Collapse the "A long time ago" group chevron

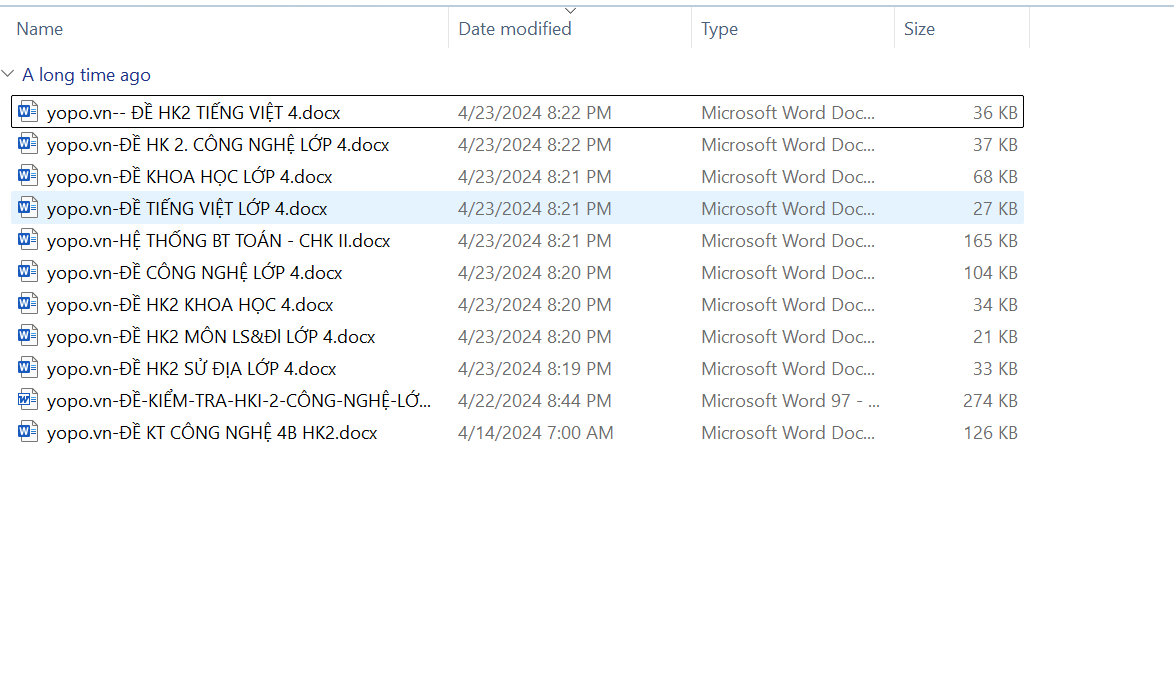pos(9,75)
